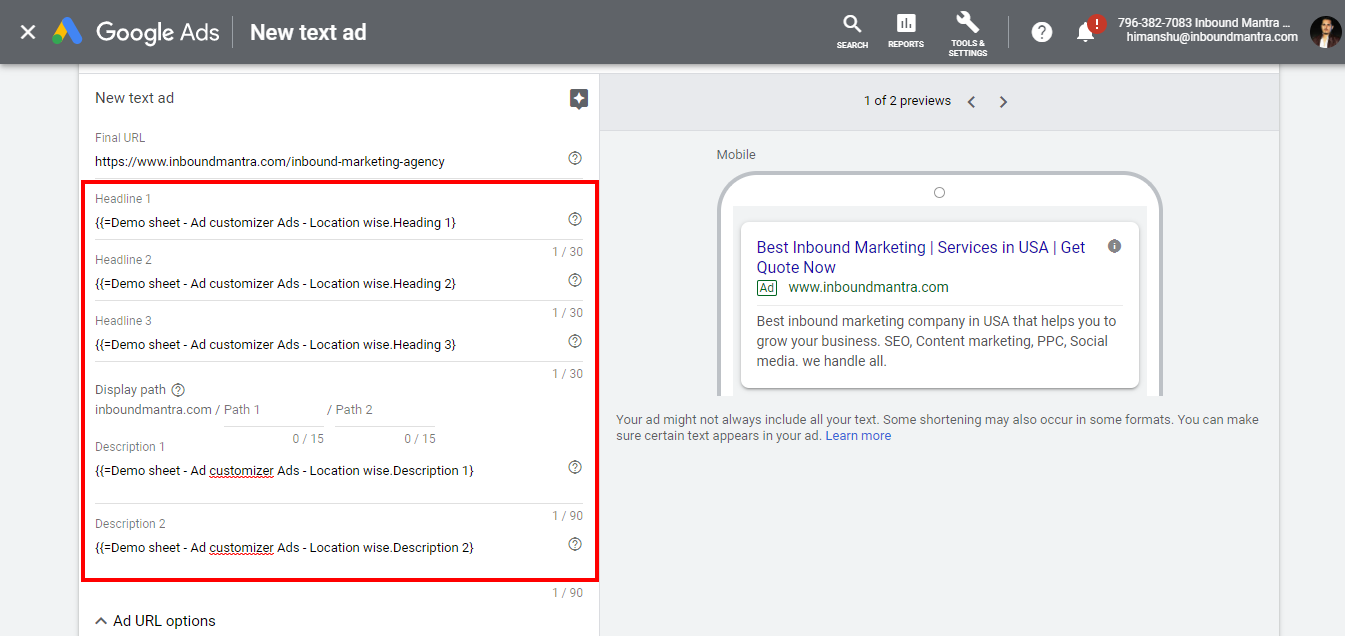Click the www.inboundmantra.com URL in preview
The height and width of the screenshot is (636, 1345).
[x=868, y=288]
